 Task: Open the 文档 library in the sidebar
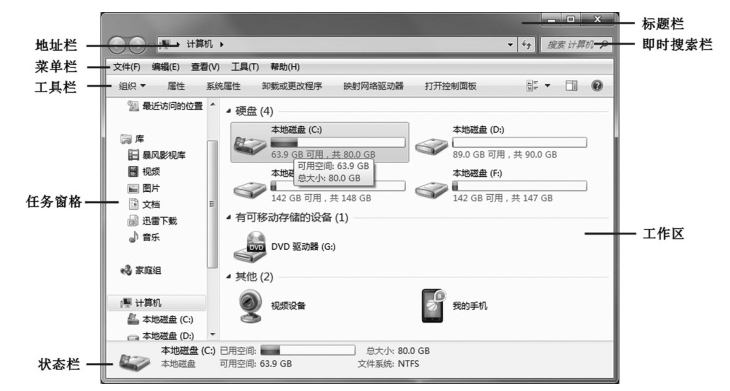(144, 204)
